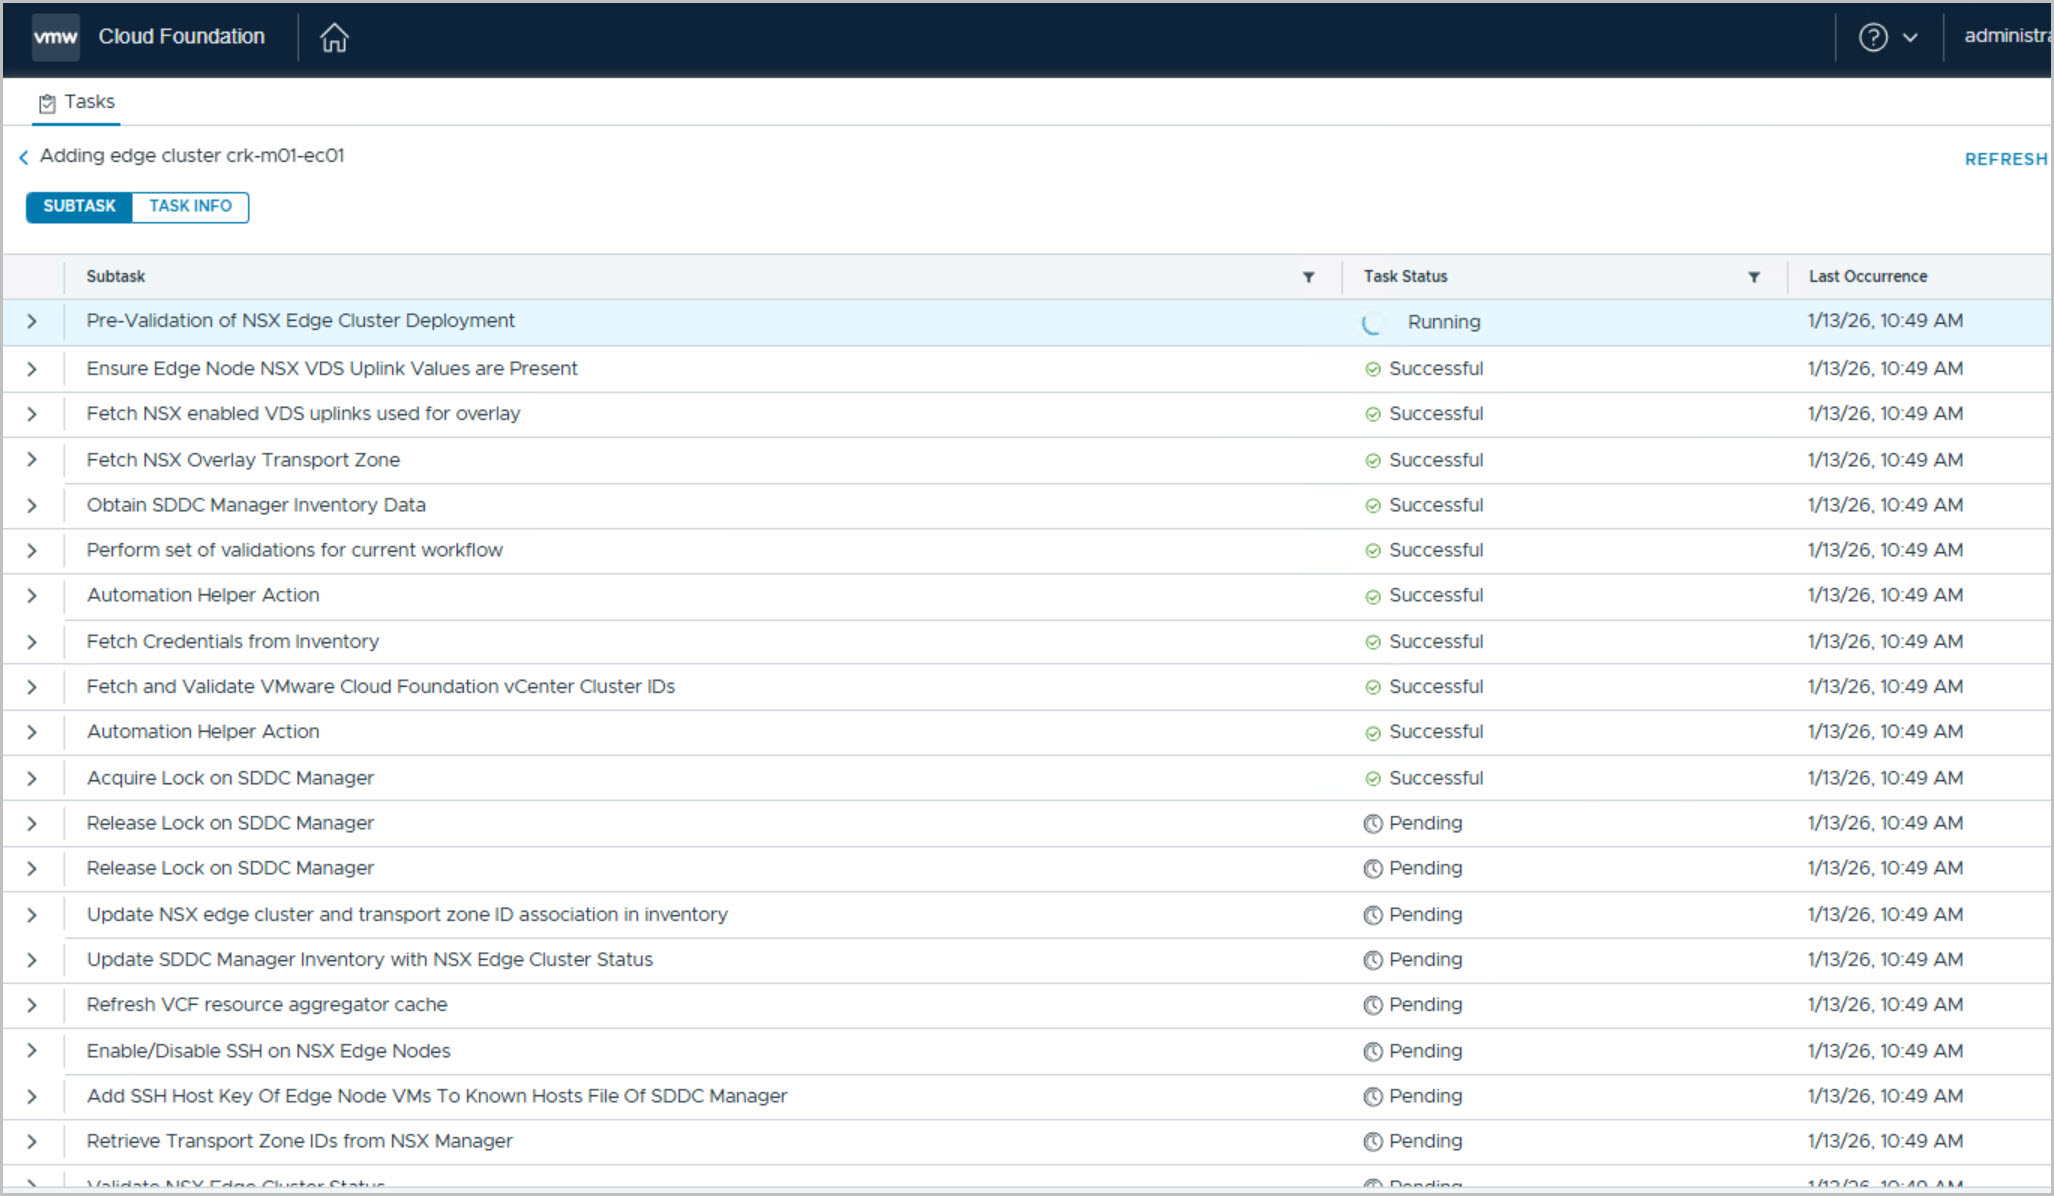Click the Running spinner status icon

1373,323
